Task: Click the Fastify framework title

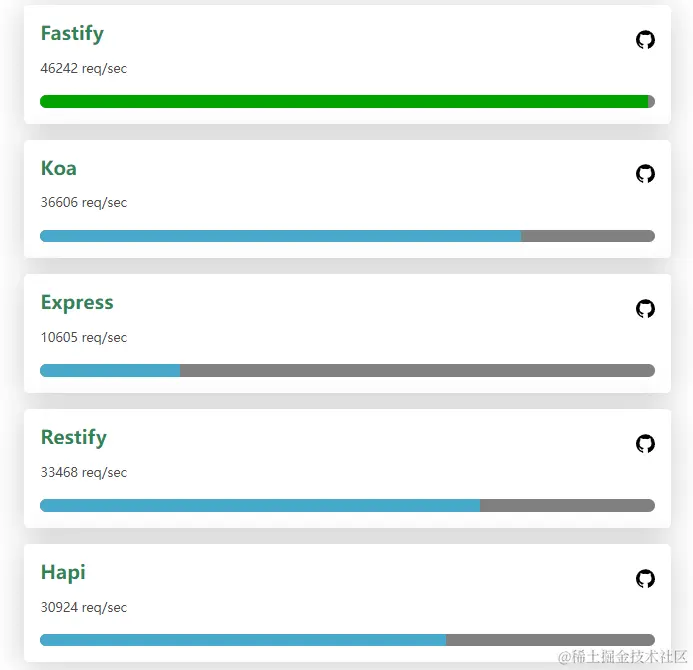Action: tap(72, 34)
